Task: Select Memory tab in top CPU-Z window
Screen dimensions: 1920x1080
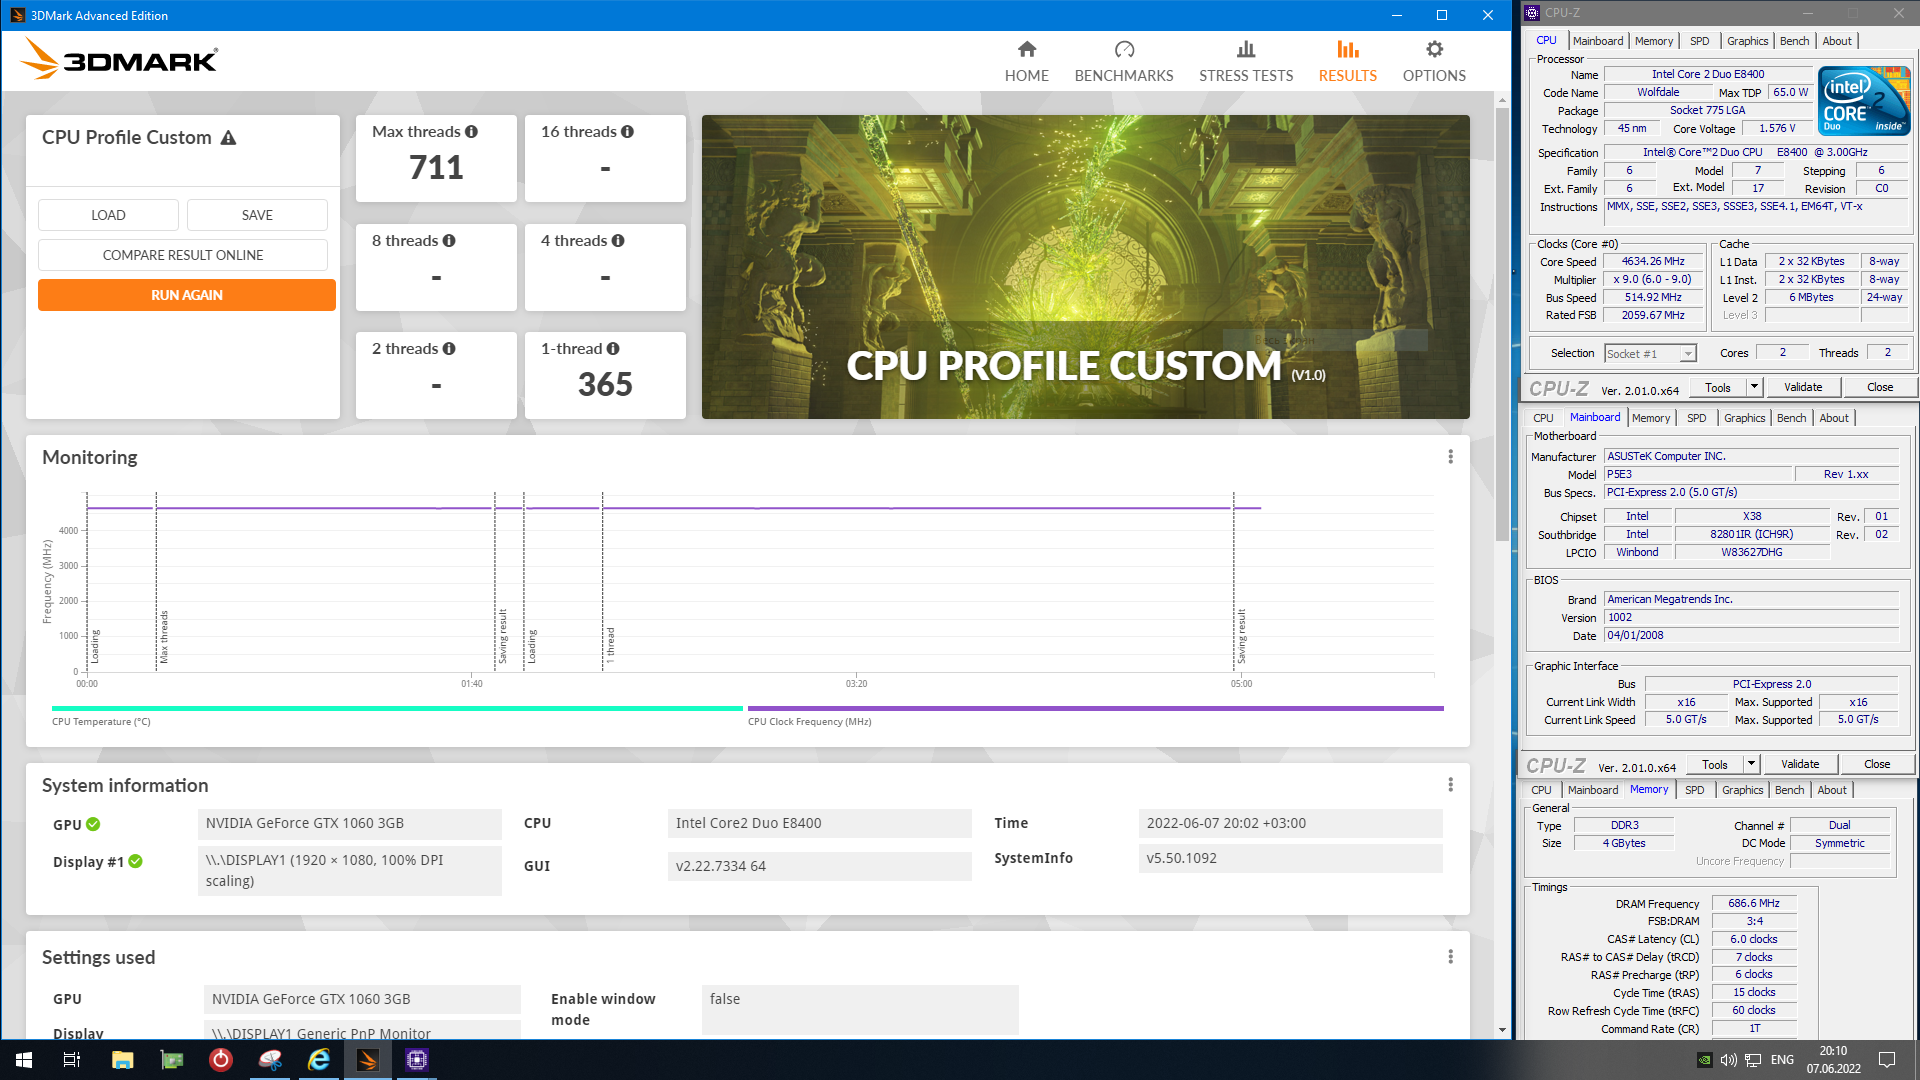Action: 1654,41
